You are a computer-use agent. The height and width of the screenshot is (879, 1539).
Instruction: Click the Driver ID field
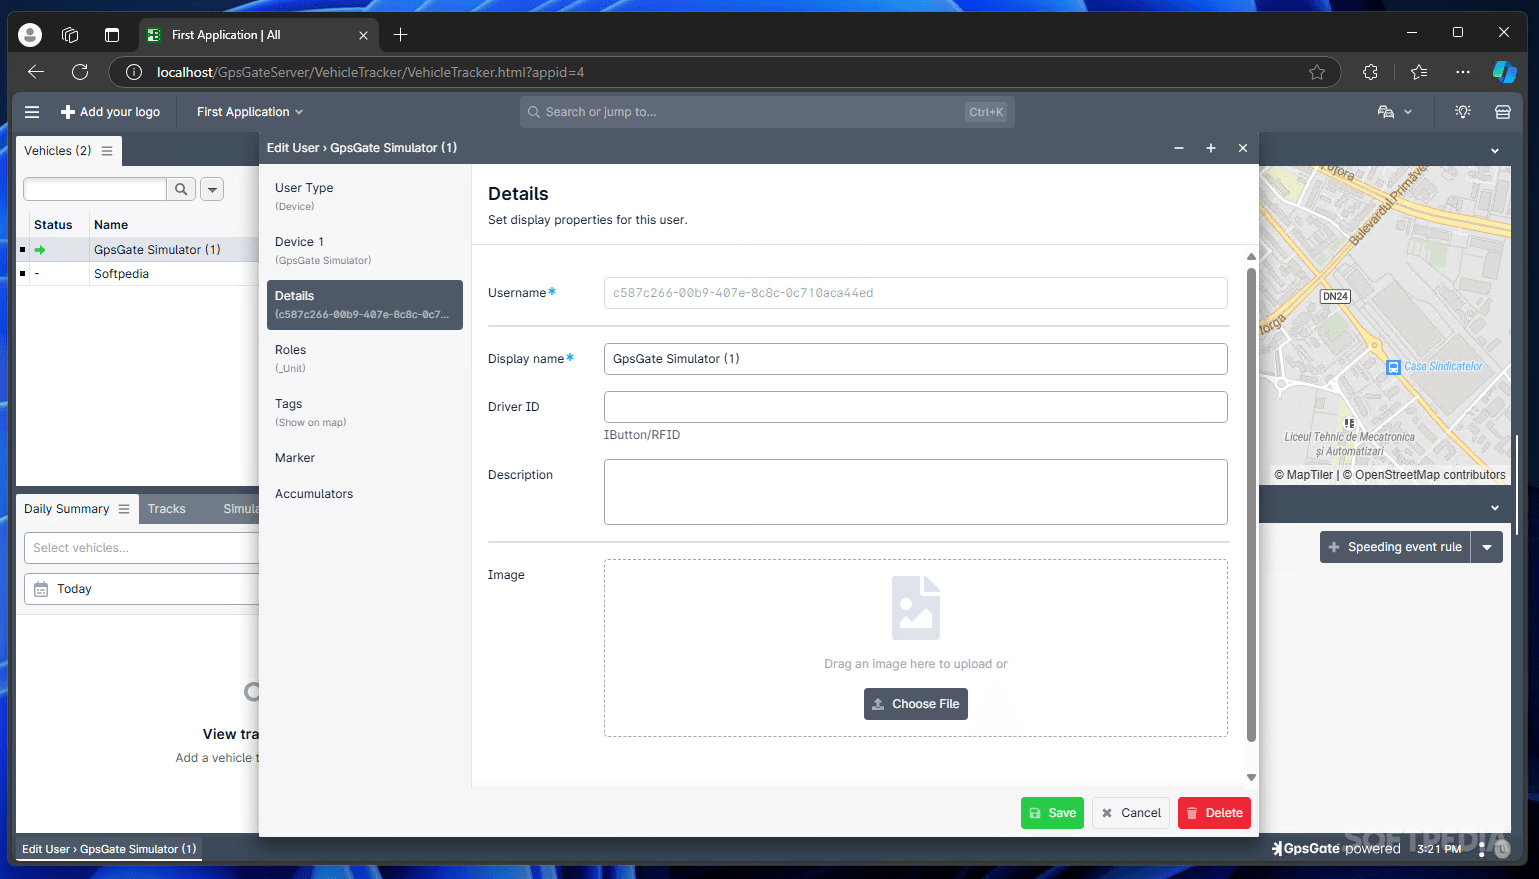[915, 407]
